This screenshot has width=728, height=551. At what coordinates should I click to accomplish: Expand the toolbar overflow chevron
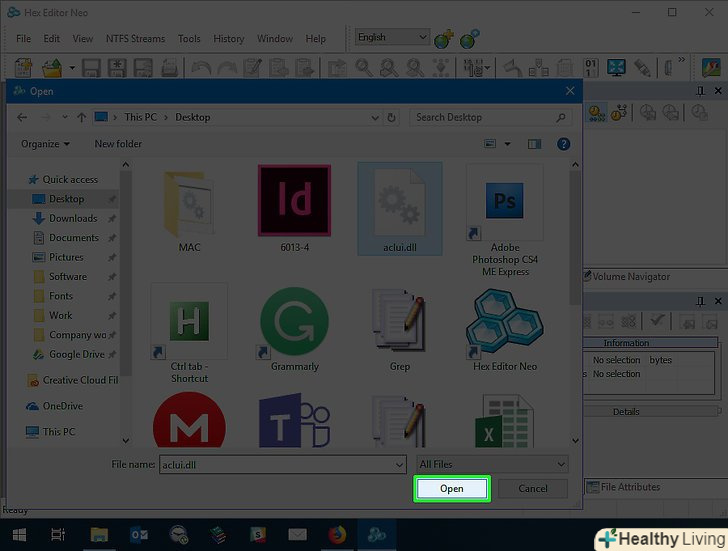pos(681,60)
